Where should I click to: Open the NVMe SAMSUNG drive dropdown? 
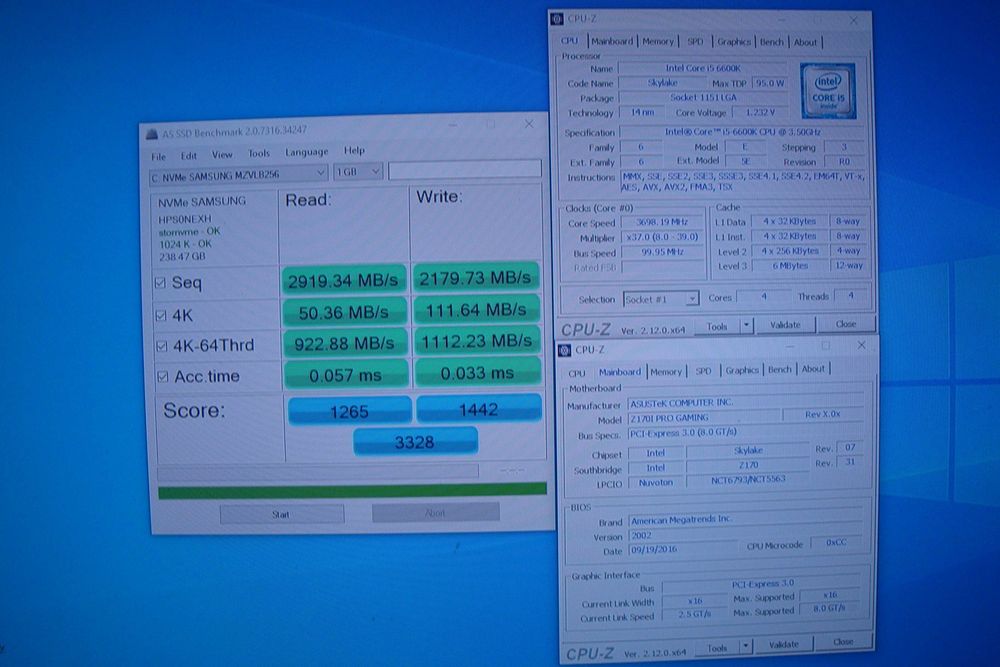click(239, 174)
